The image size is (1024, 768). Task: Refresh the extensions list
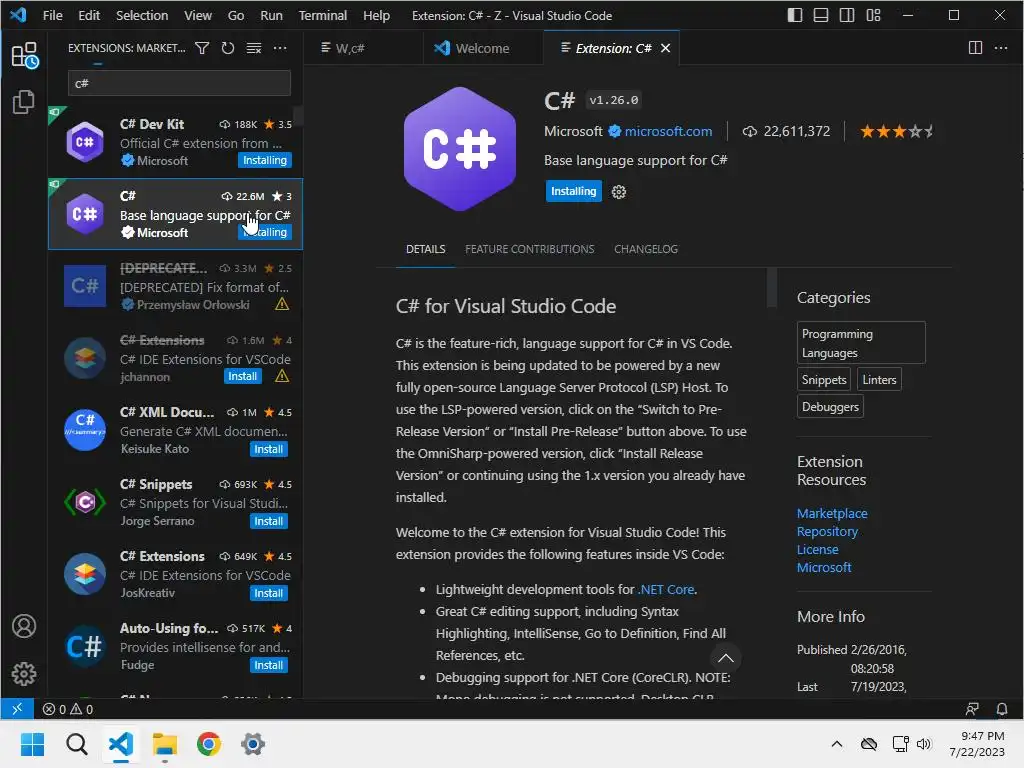coord(228,48)
